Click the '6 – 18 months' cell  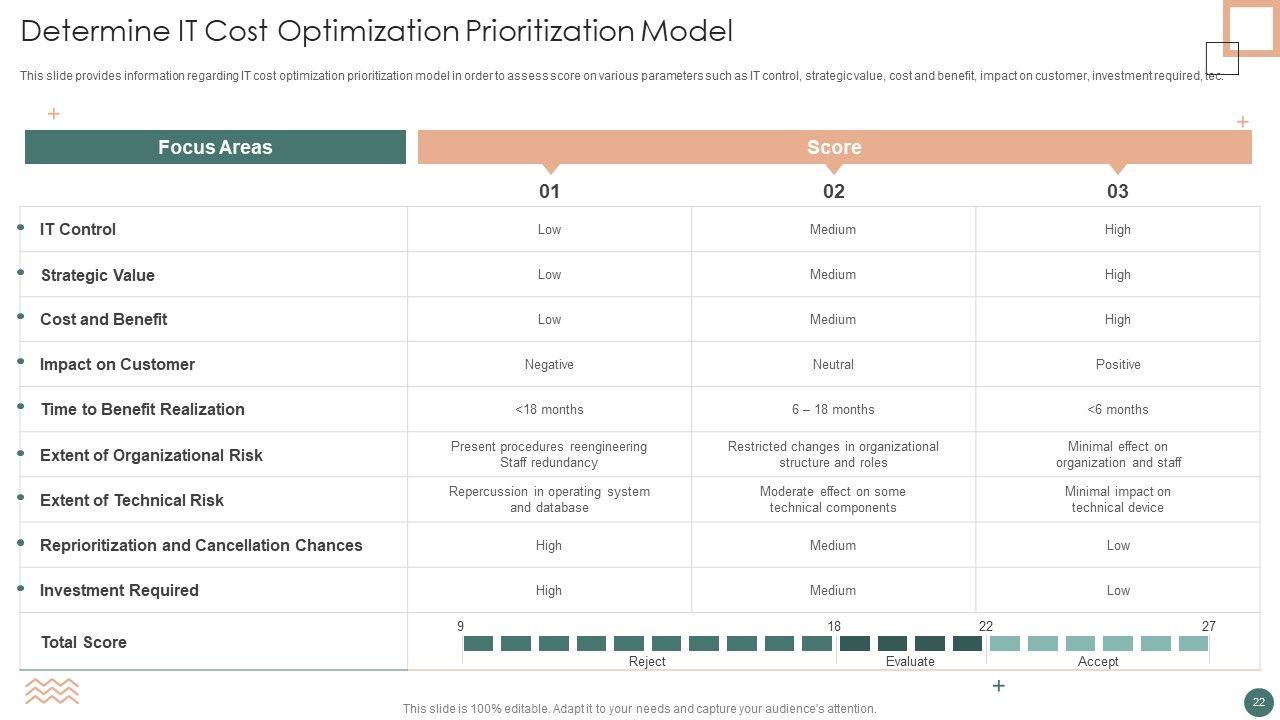(x=833, y=409)
